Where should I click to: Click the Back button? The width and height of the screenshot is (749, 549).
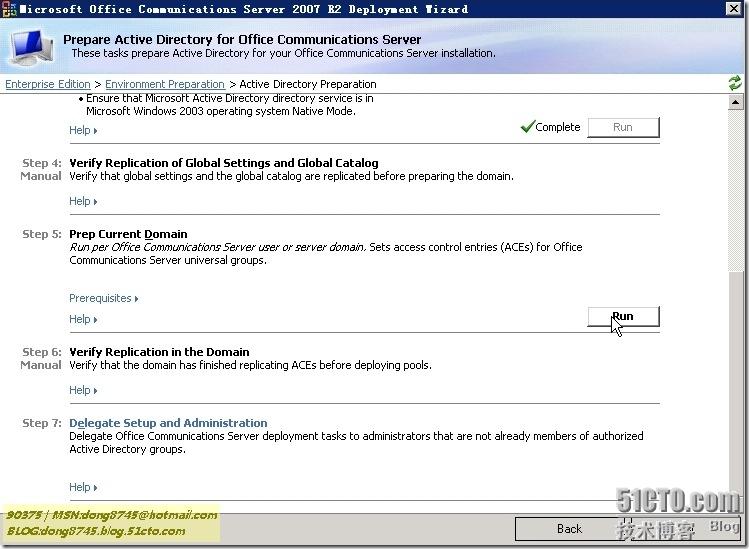pos(569,529)
